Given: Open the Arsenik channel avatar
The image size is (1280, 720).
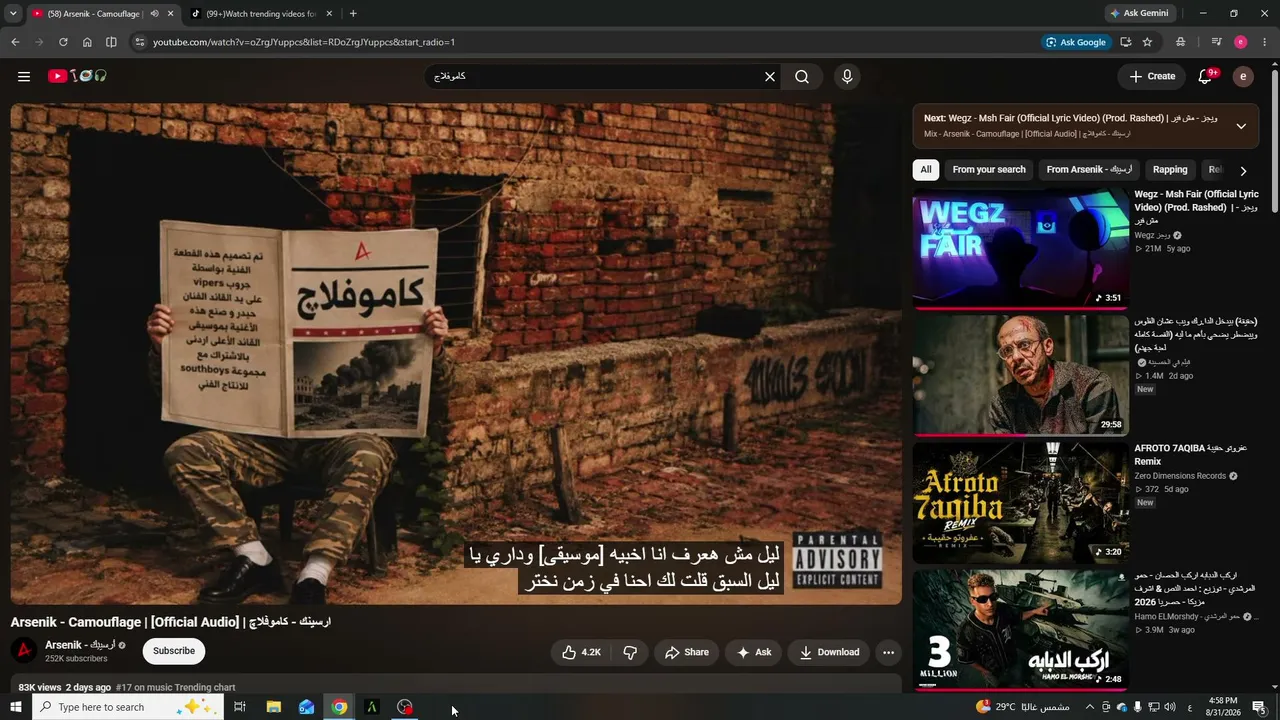Looking at the screenshot, I should point(24,651).
